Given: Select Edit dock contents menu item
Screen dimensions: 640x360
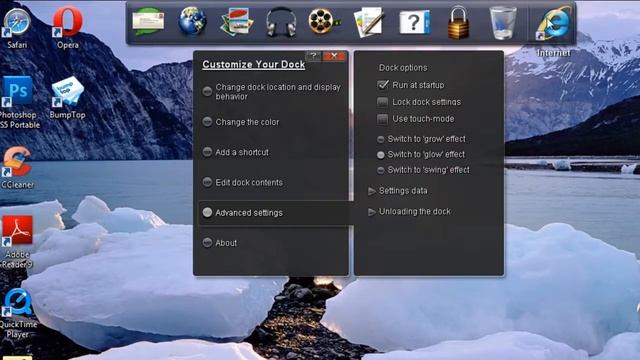Looking at the screenshot, I should coord(243,182).
